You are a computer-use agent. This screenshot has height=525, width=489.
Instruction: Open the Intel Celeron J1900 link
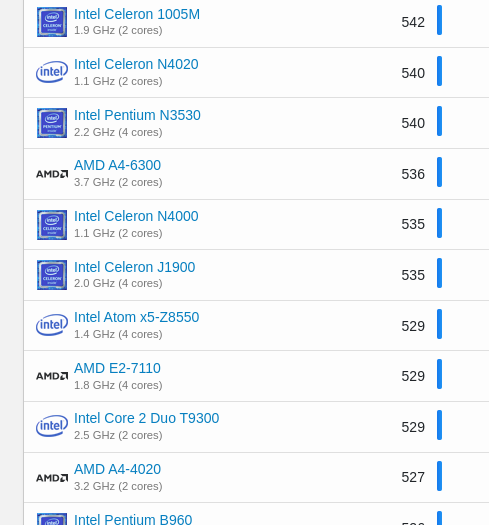coord(135,267)
